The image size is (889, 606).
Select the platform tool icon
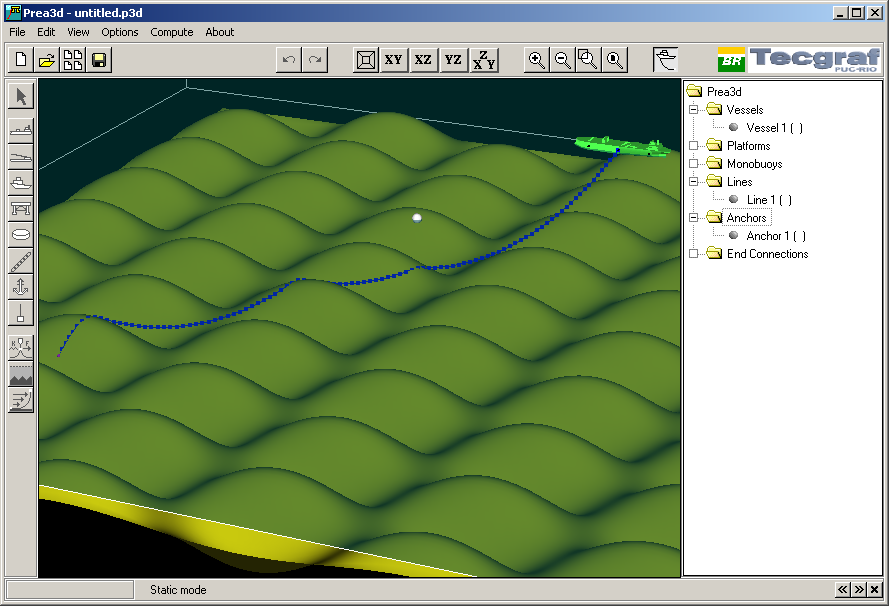[21, 209]
